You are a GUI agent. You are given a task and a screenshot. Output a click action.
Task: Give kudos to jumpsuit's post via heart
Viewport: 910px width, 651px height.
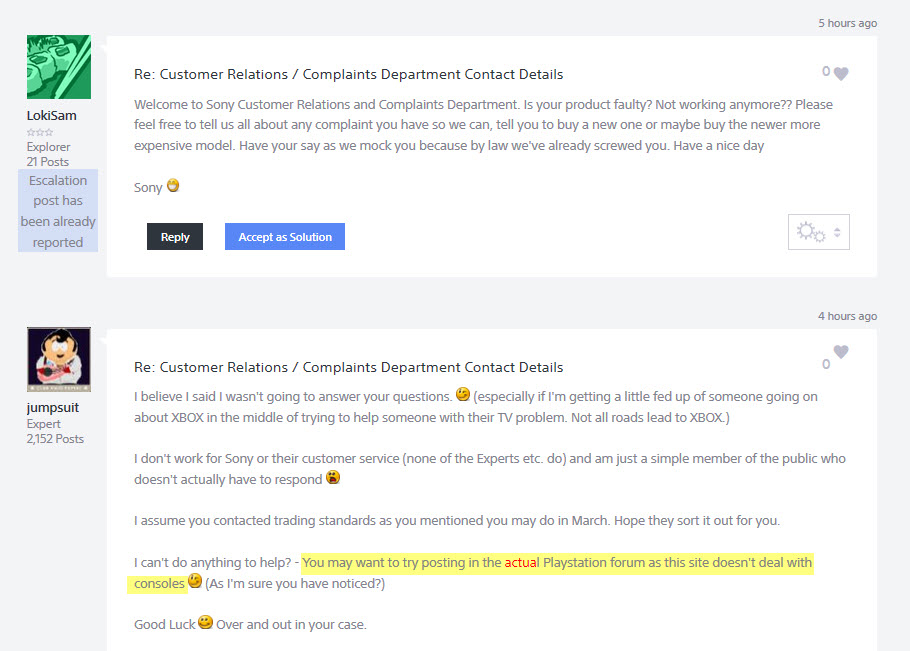click(841, 352)
